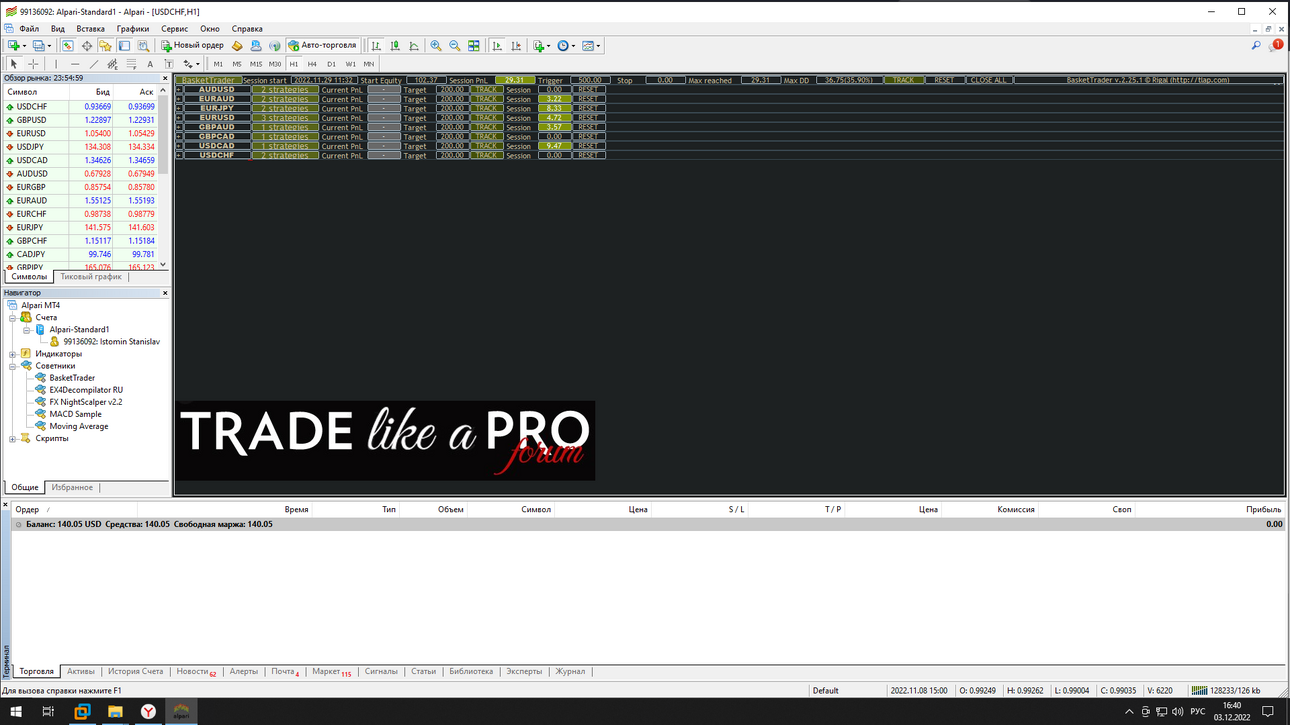Toggle TRACK for the USDCAD row
Viewport: 1290px width, 725px height.
(x=486, y=146)
